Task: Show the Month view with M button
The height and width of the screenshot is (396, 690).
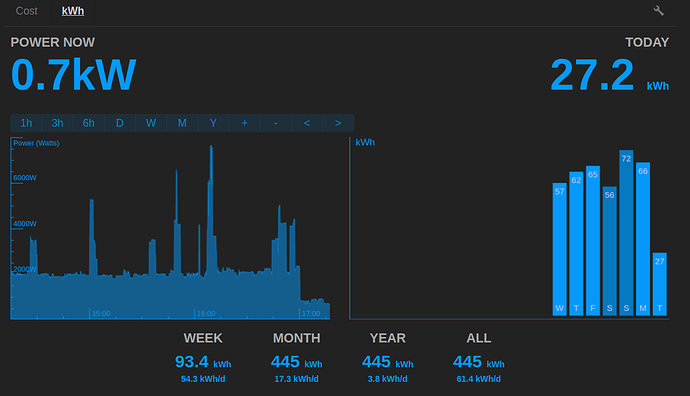Action: click(182, 123)
